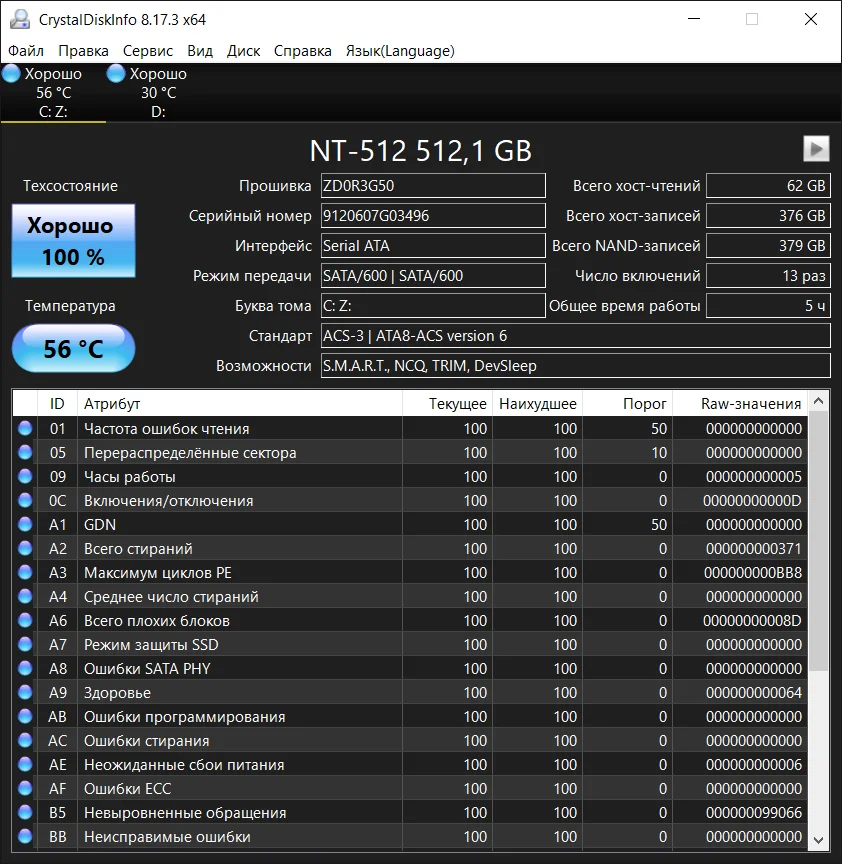
Task: Click status orb for attribute A3
Action: 25,573
